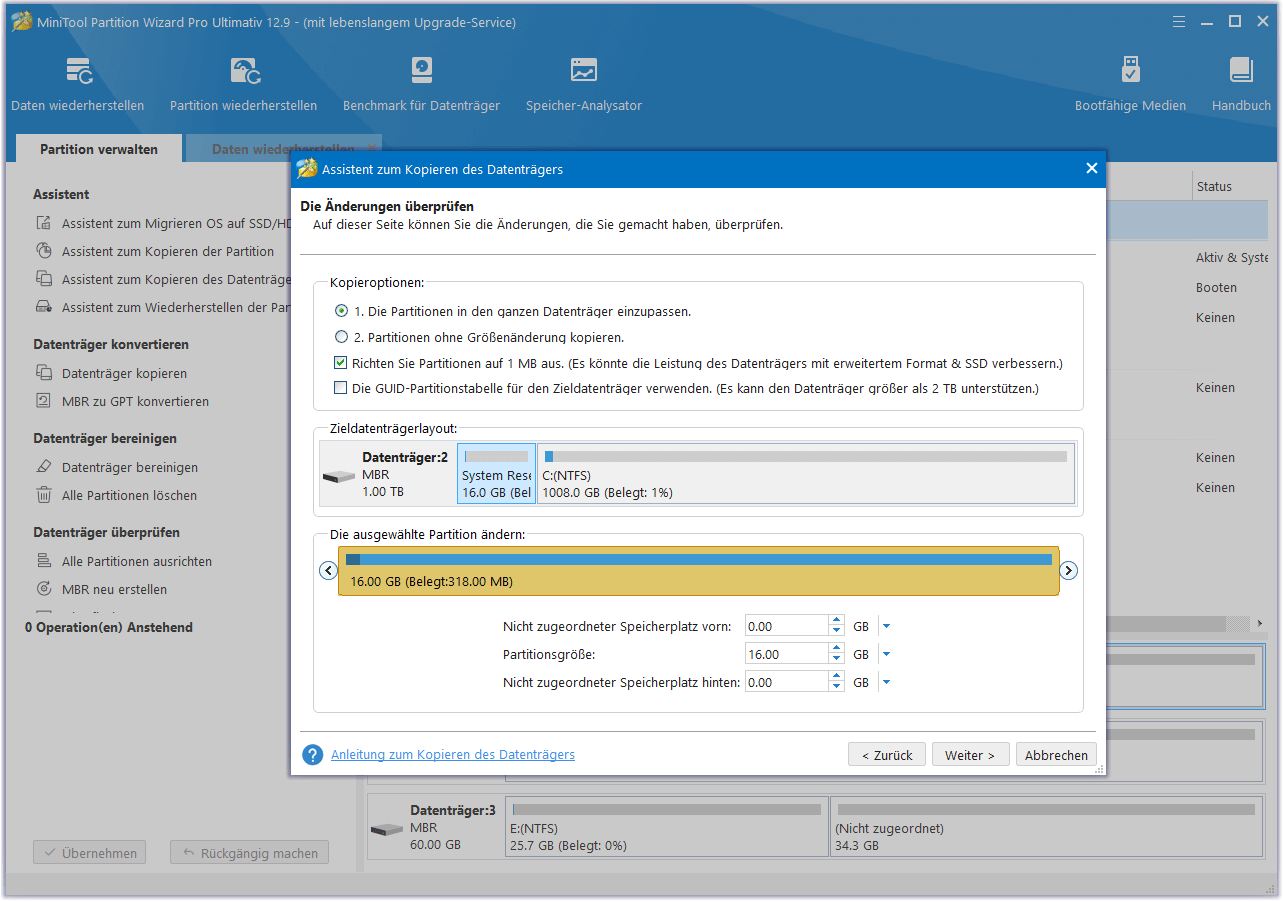Click Assistent zum Migrieren OS sidebar icon
The height and width of the screenshot is (902, 1283).
tap(44, 224)
